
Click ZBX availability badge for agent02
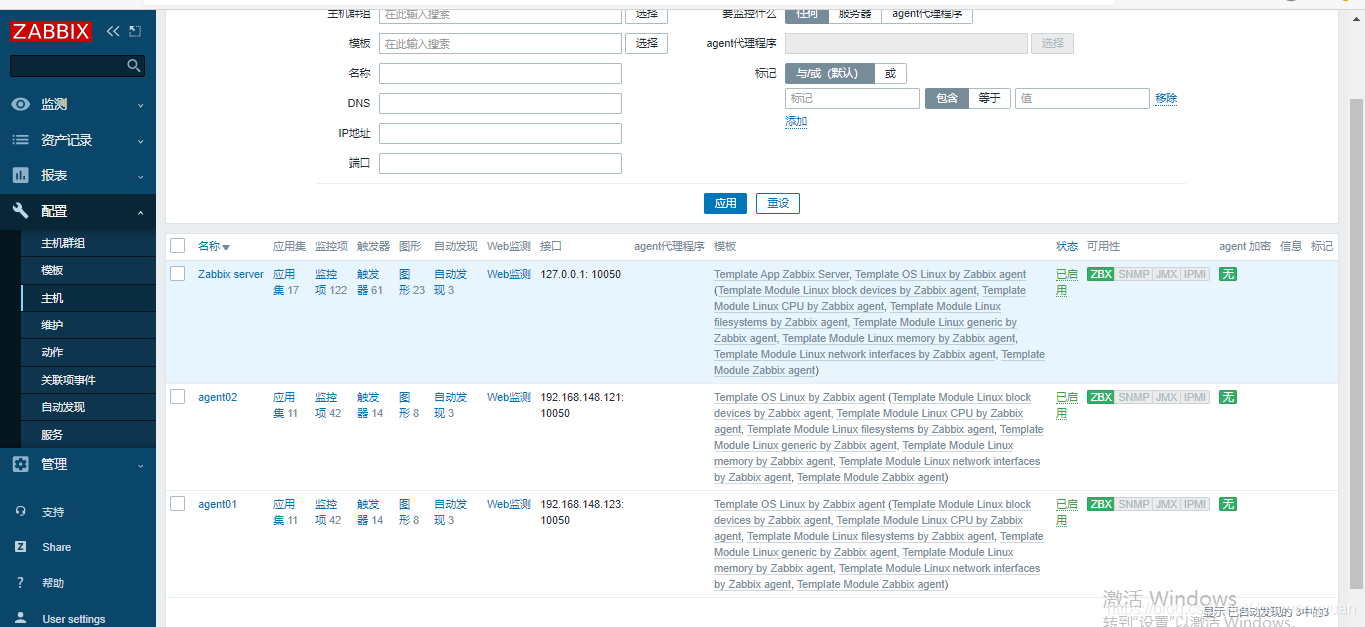click(x=1100, y=397)
